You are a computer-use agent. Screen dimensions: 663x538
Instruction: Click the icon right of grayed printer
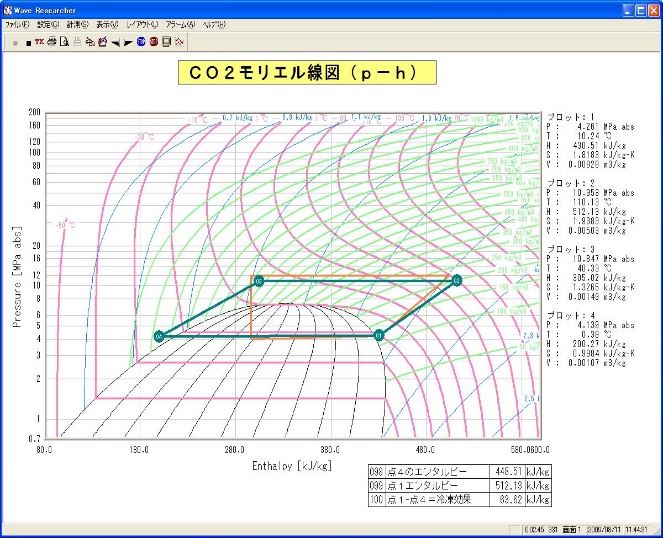click(x=90, y=41)
